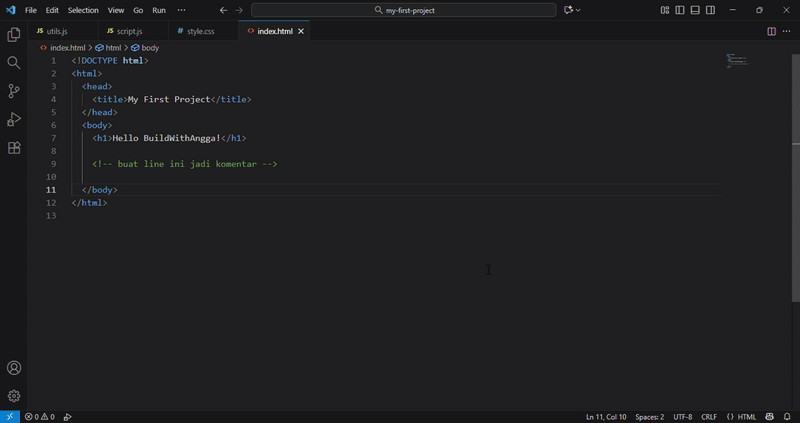
Task: Click the closing </html> tag
Action: (x=89, y=203)
